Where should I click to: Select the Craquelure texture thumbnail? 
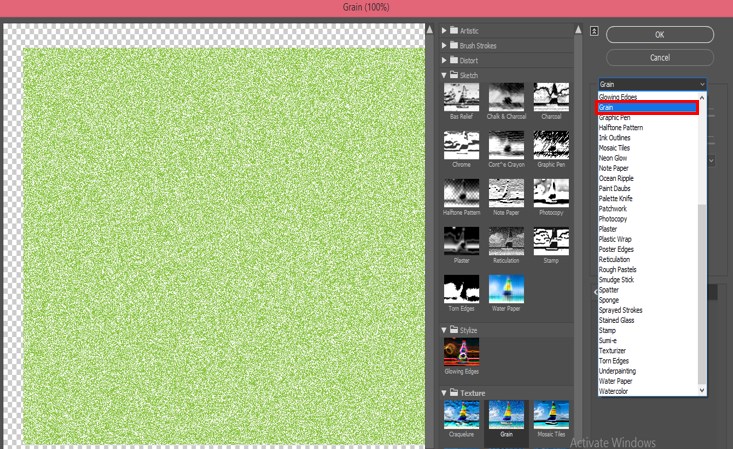461,415
